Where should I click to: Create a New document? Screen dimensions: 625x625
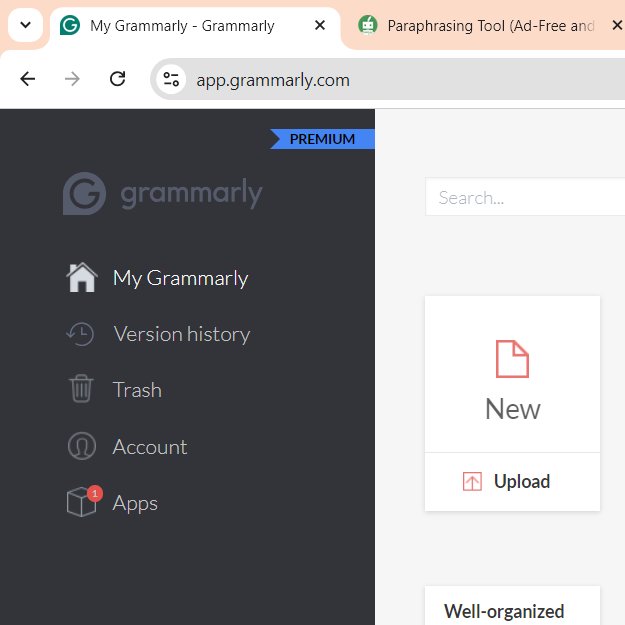tap(512, 374)
